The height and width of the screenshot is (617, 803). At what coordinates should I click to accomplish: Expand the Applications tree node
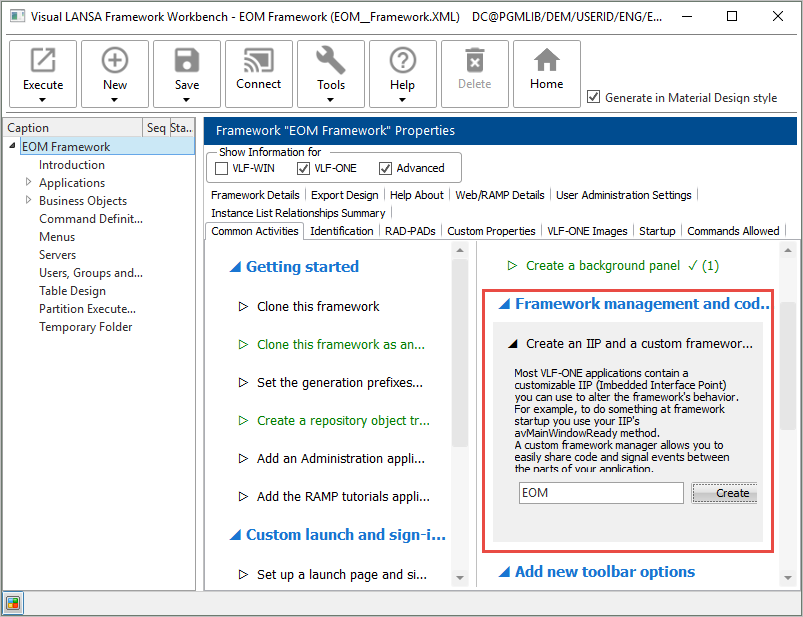(x=28, y=182)
